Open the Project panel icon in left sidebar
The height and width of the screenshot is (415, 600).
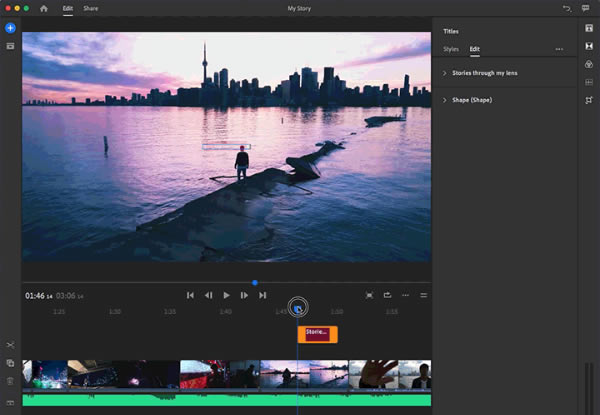point(10,46)
